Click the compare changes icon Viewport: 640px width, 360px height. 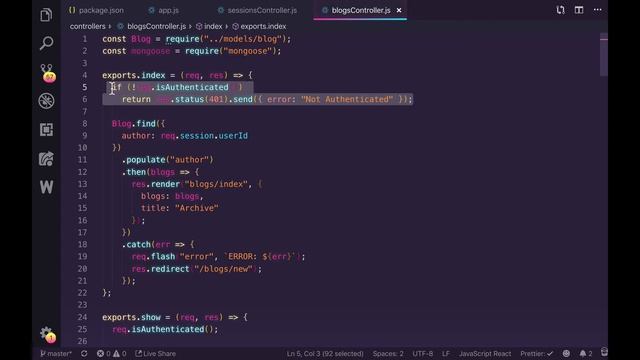coord(560,10)
